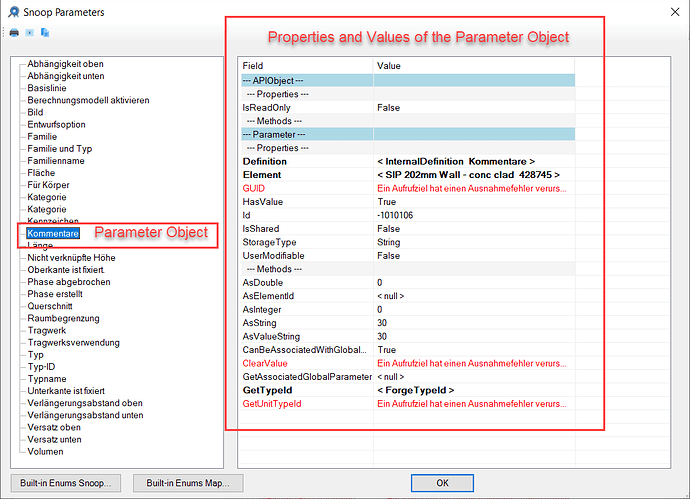The height and width of the screenshot is (499, 690).
Task: Click the AsDouble method row
Action: (x=408, y=283)
